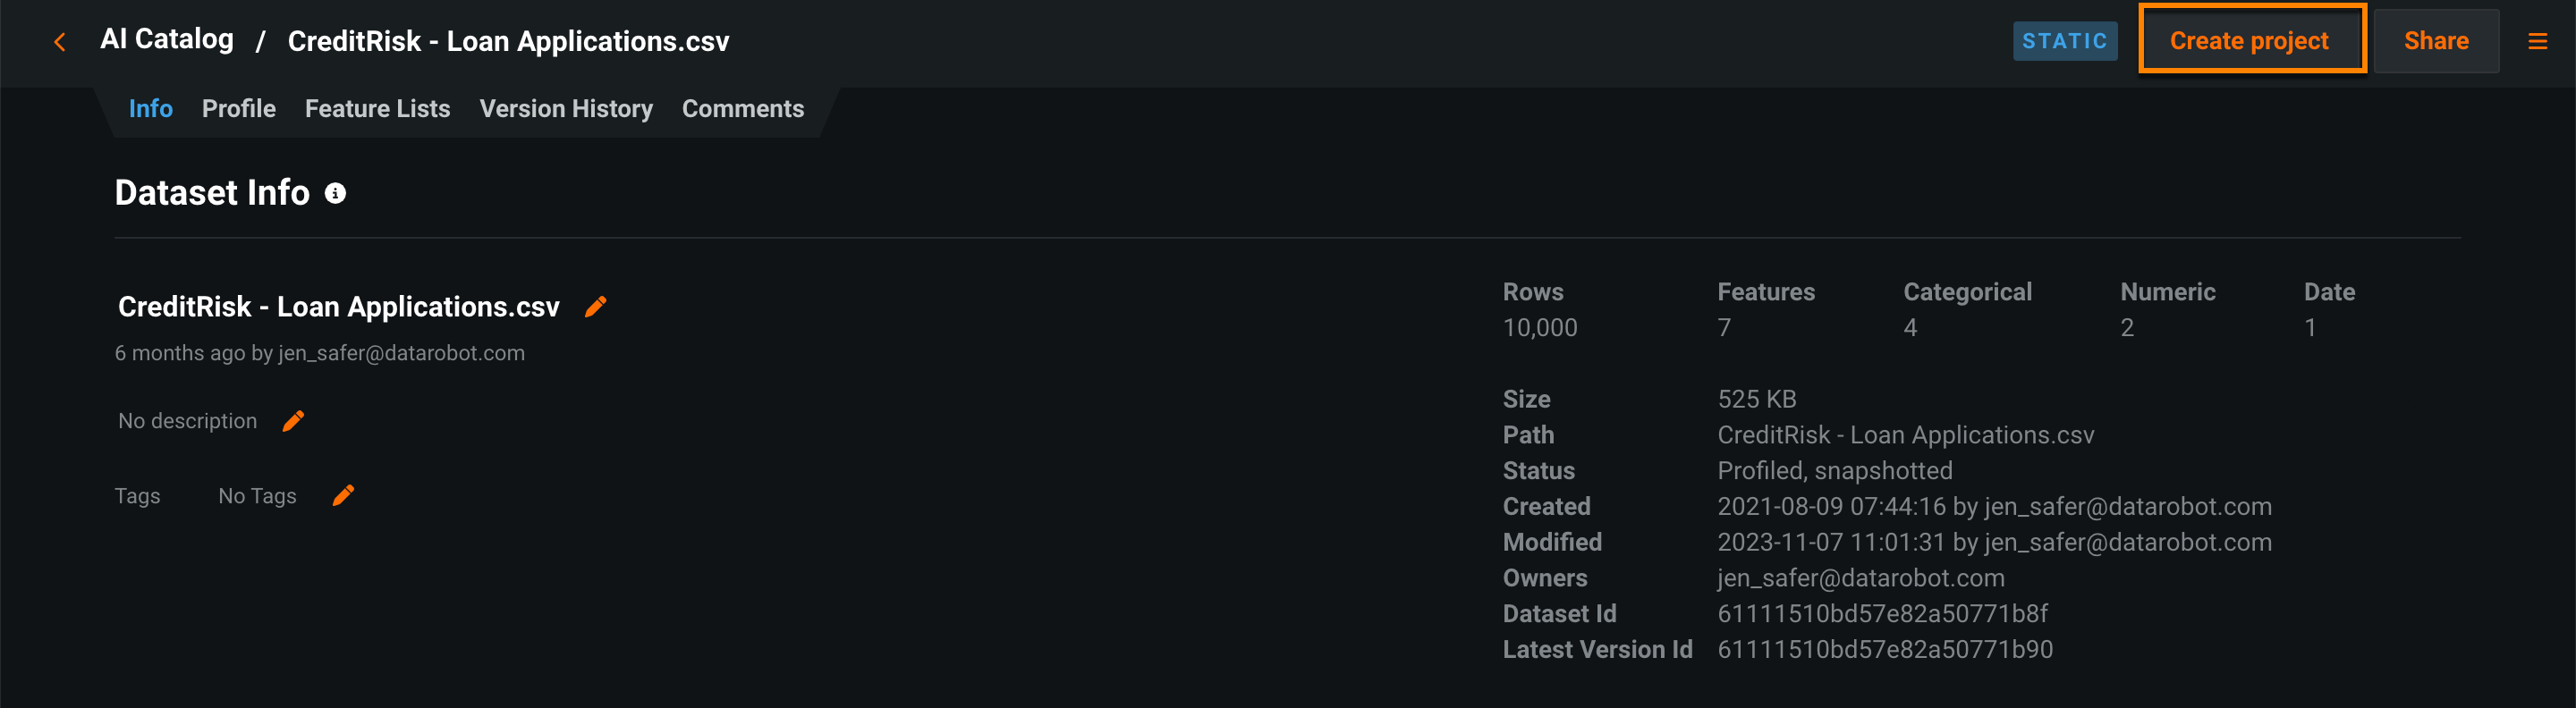The height and width of the screenshot is (708, 2576).
Task: Click the No Tags placeholder text
Action: pyautogui.click(x=257, y=496)
